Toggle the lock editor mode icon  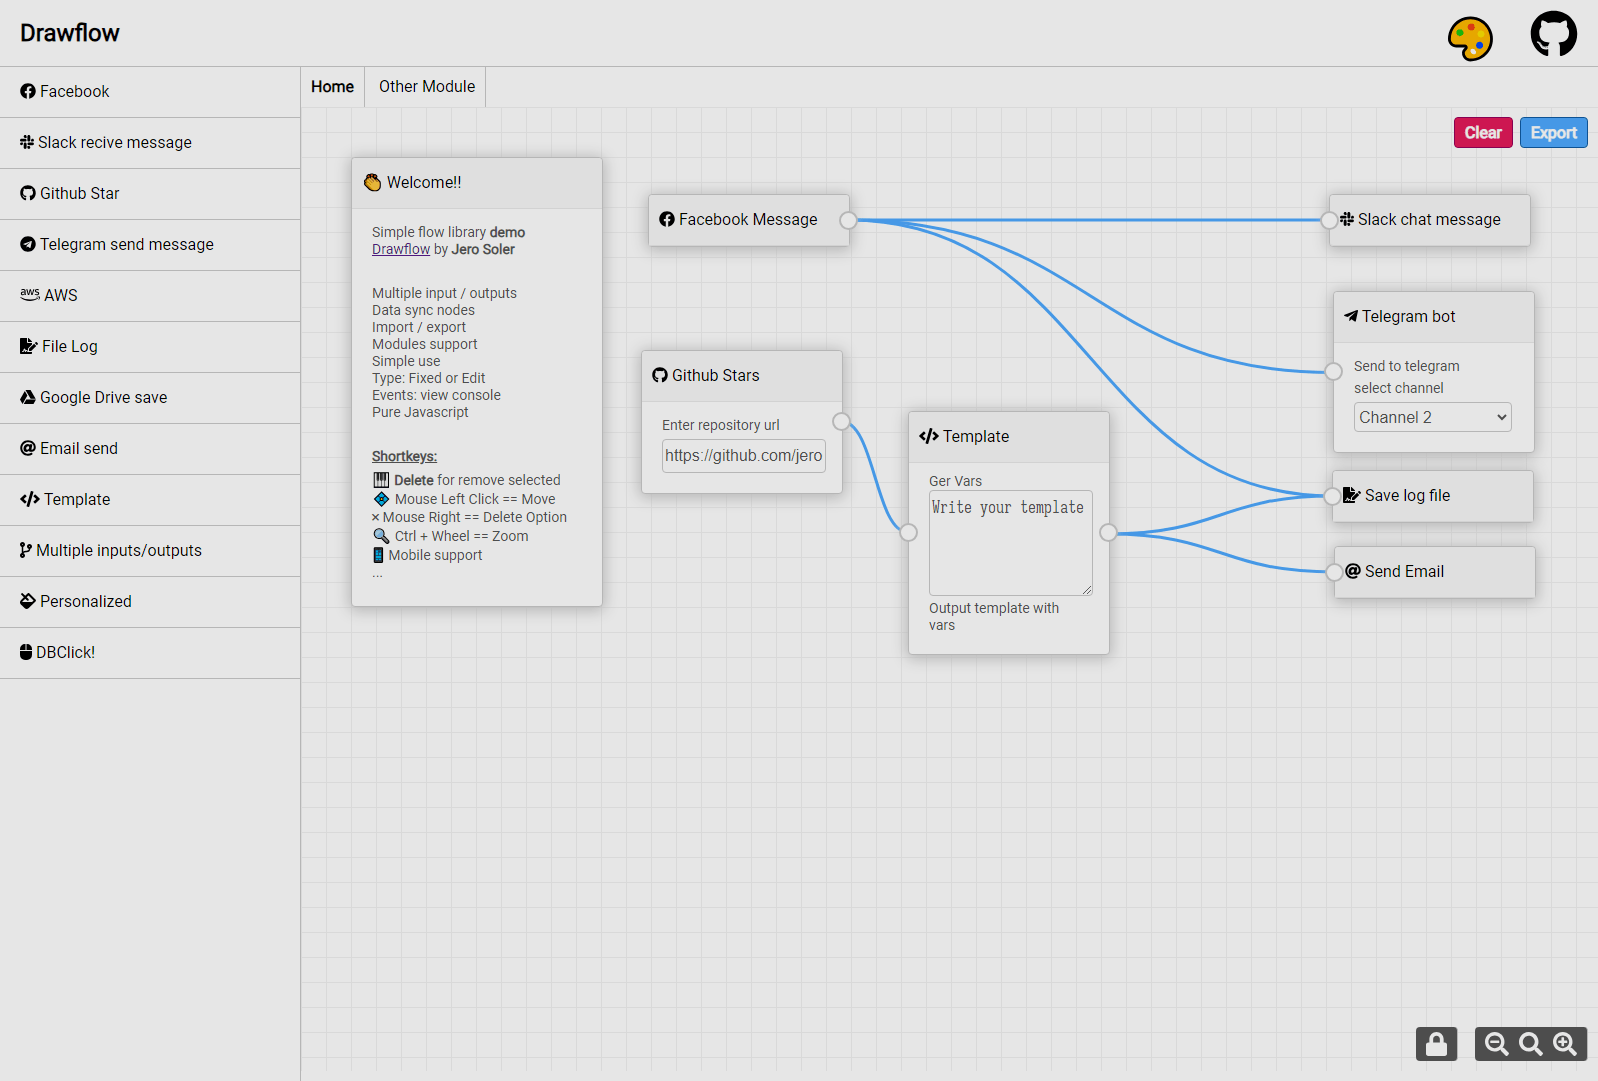click(x=1436, y=1044)
